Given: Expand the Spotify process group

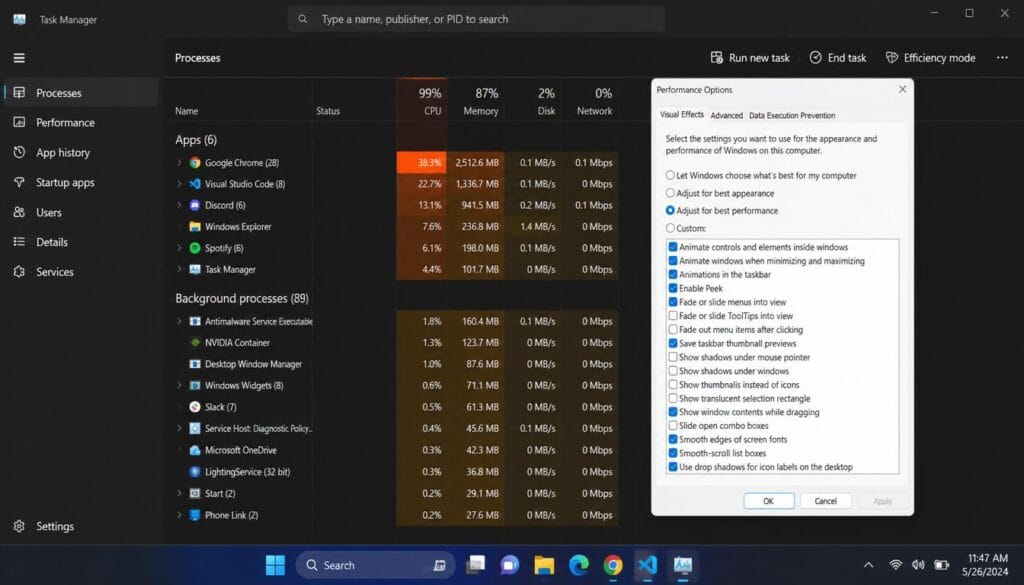Looking at the screenshot, I should click(x=179, y=248).
